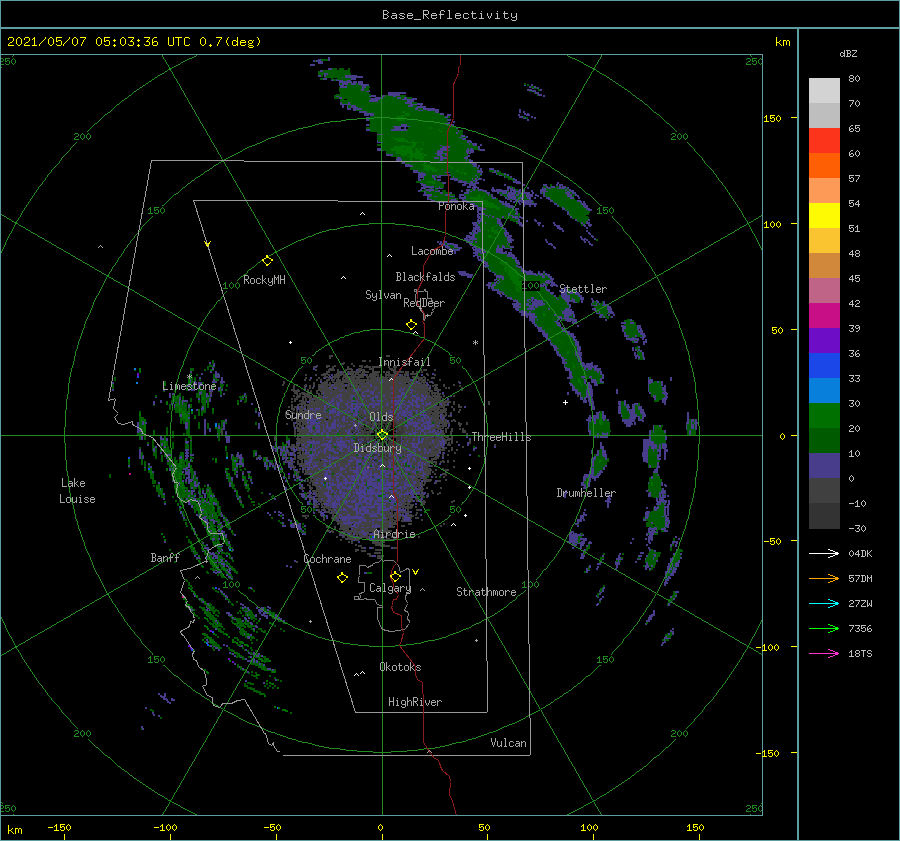Screen dimensions: 900x841
Task: Click the asterisk marker above ThreeHills
Action: (475, 343)
